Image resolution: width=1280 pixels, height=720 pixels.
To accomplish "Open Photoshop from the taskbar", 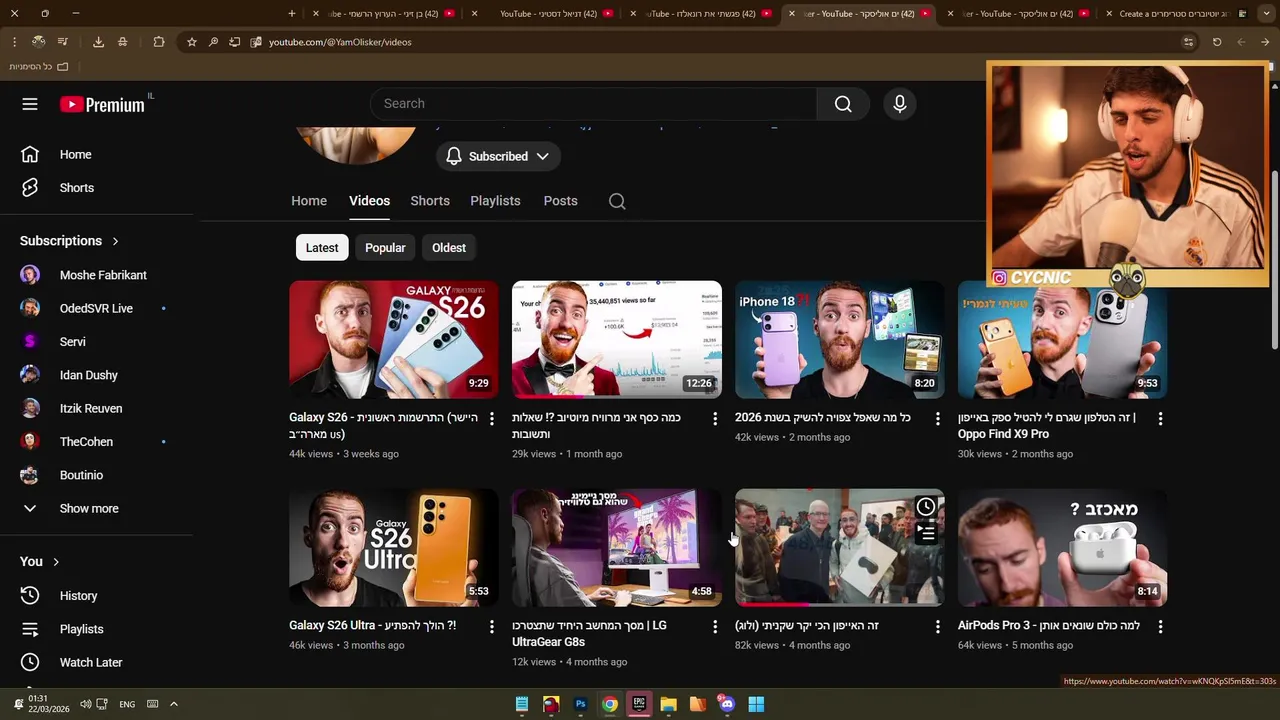I will pos(580,704).
